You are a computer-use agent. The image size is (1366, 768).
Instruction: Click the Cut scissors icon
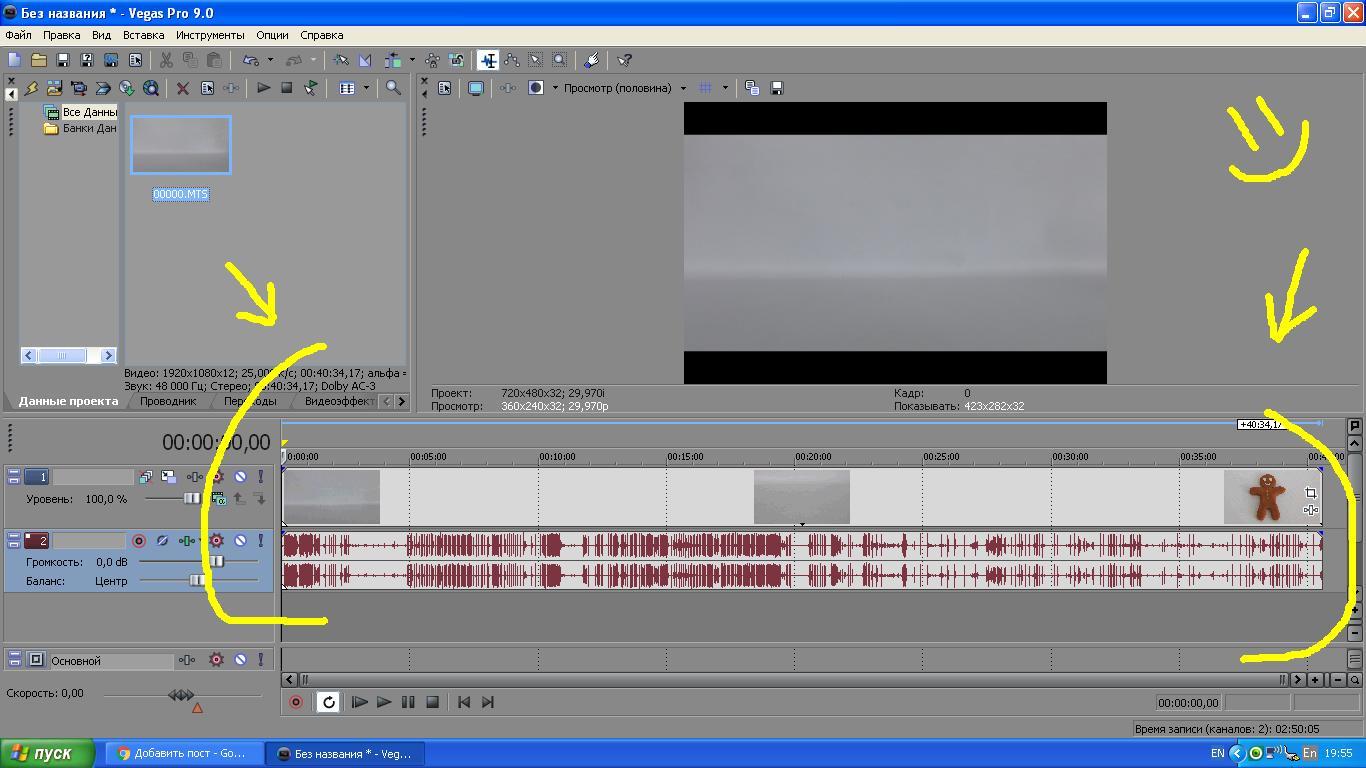pos(166,61)
